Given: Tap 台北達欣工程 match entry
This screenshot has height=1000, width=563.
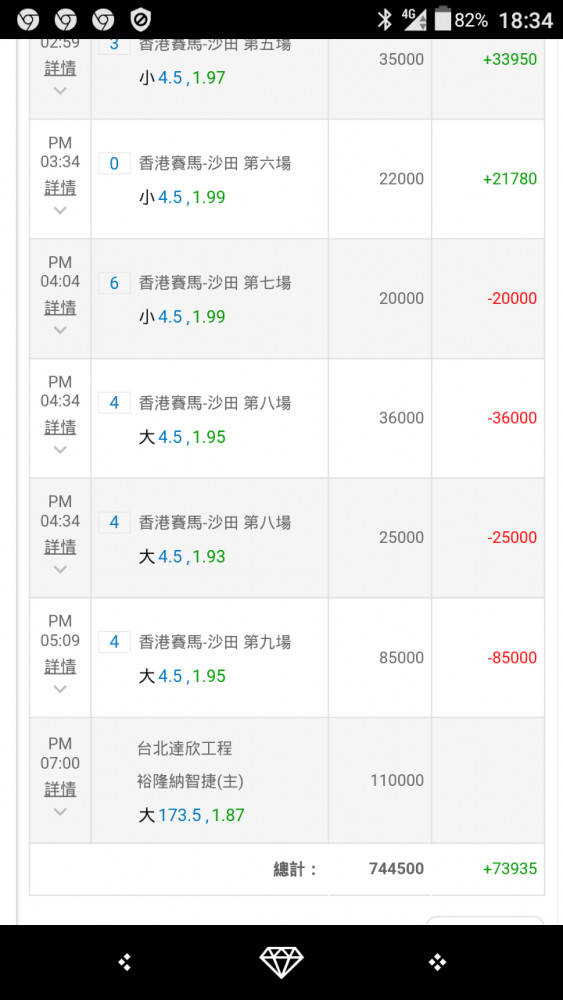Looking at the screenshot, I should pos(185,748).
